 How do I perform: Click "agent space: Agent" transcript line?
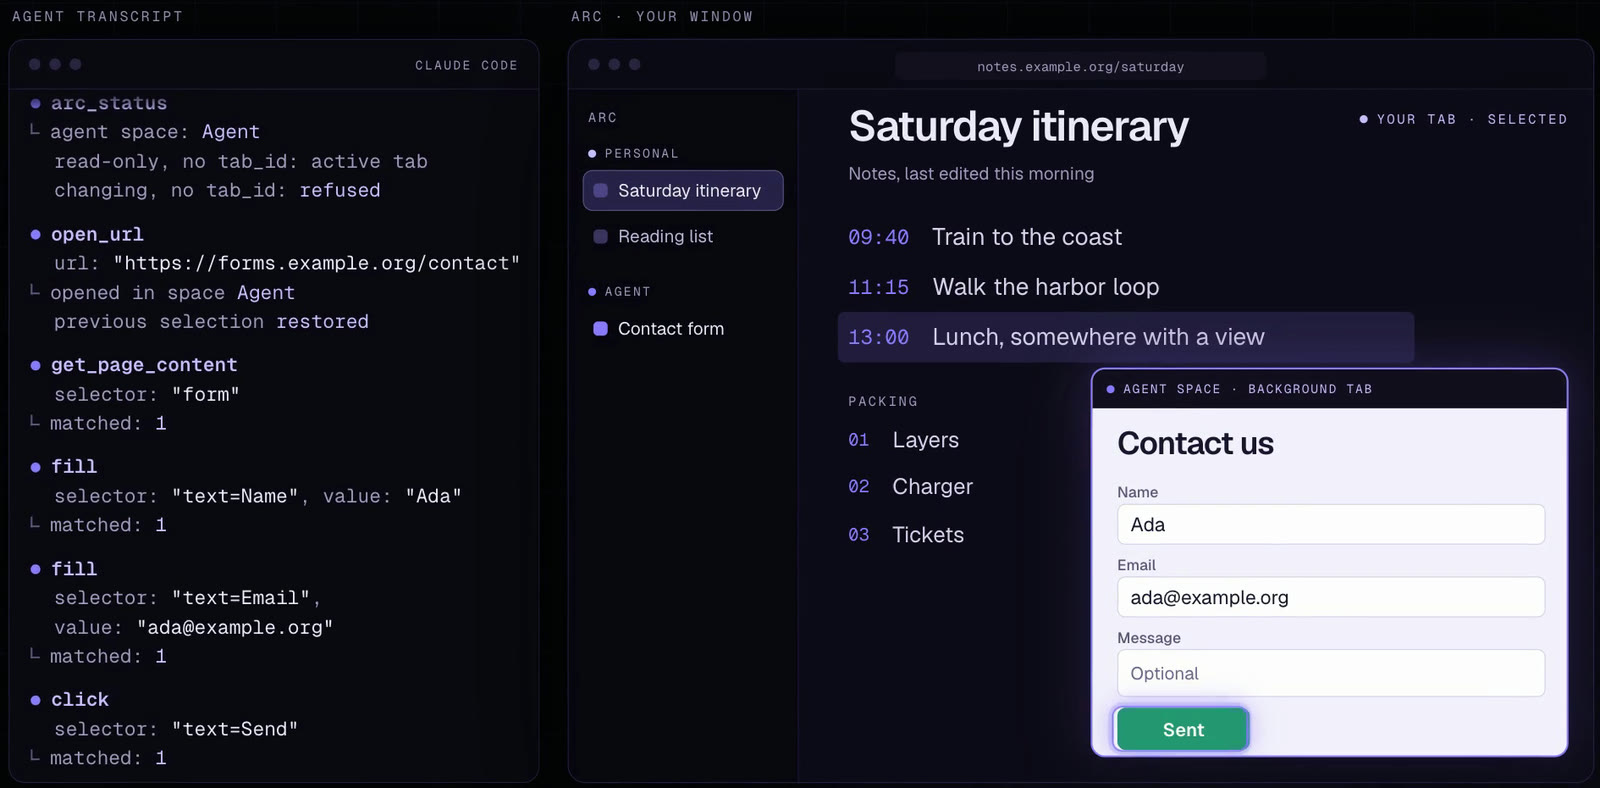pos(155,132)
